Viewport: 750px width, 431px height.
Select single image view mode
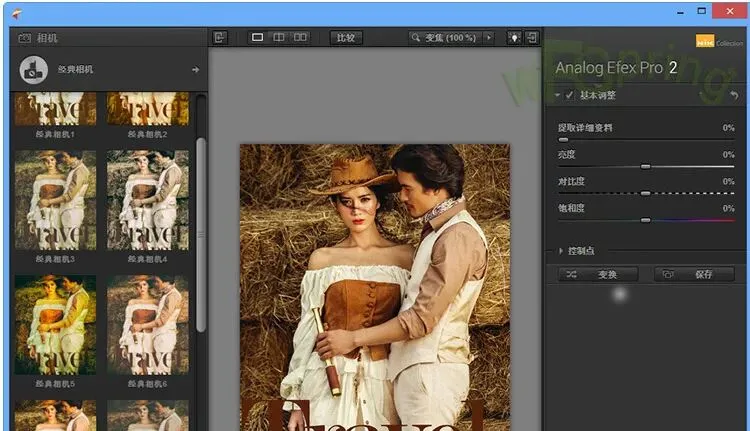257,37
